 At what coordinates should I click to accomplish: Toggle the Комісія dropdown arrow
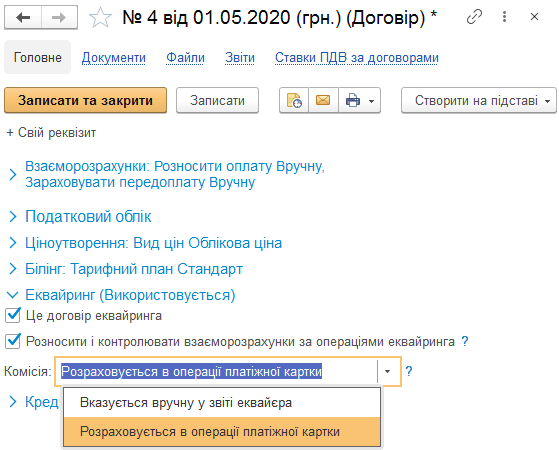tap(388, 372)
